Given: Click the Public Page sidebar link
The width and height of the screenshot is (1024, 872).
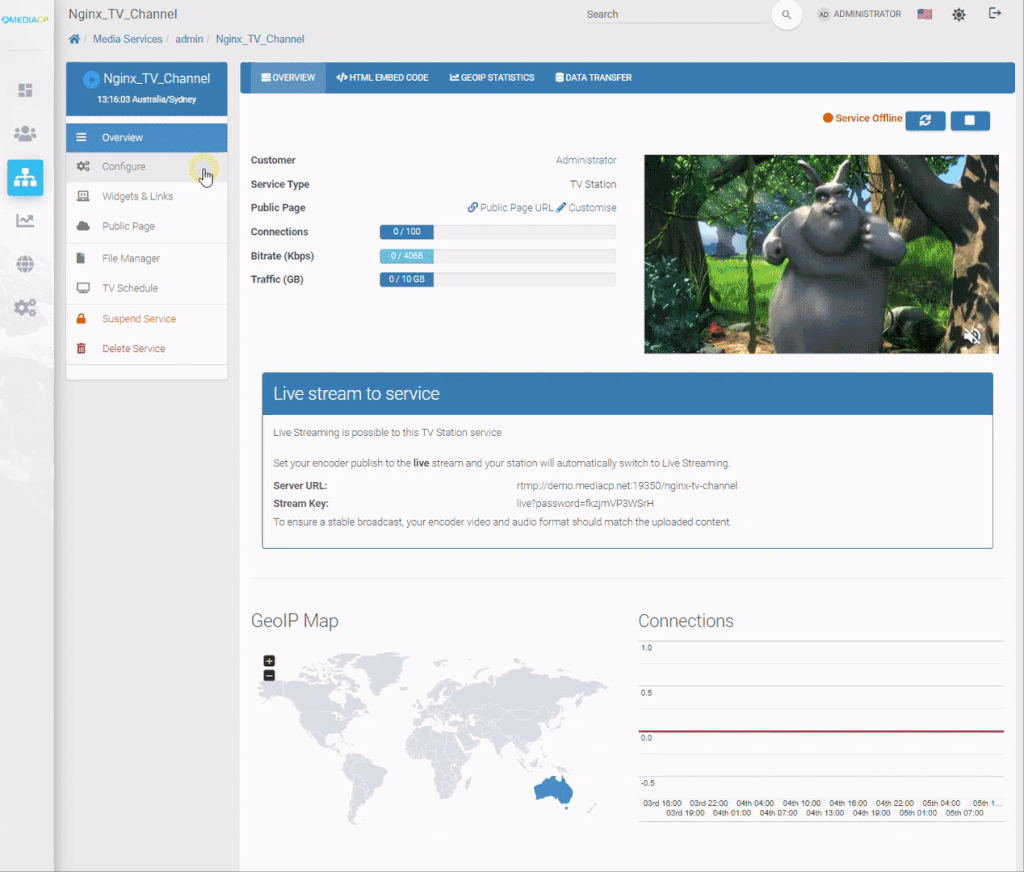Looking at the screenshot, I should [x=129, y=226].
